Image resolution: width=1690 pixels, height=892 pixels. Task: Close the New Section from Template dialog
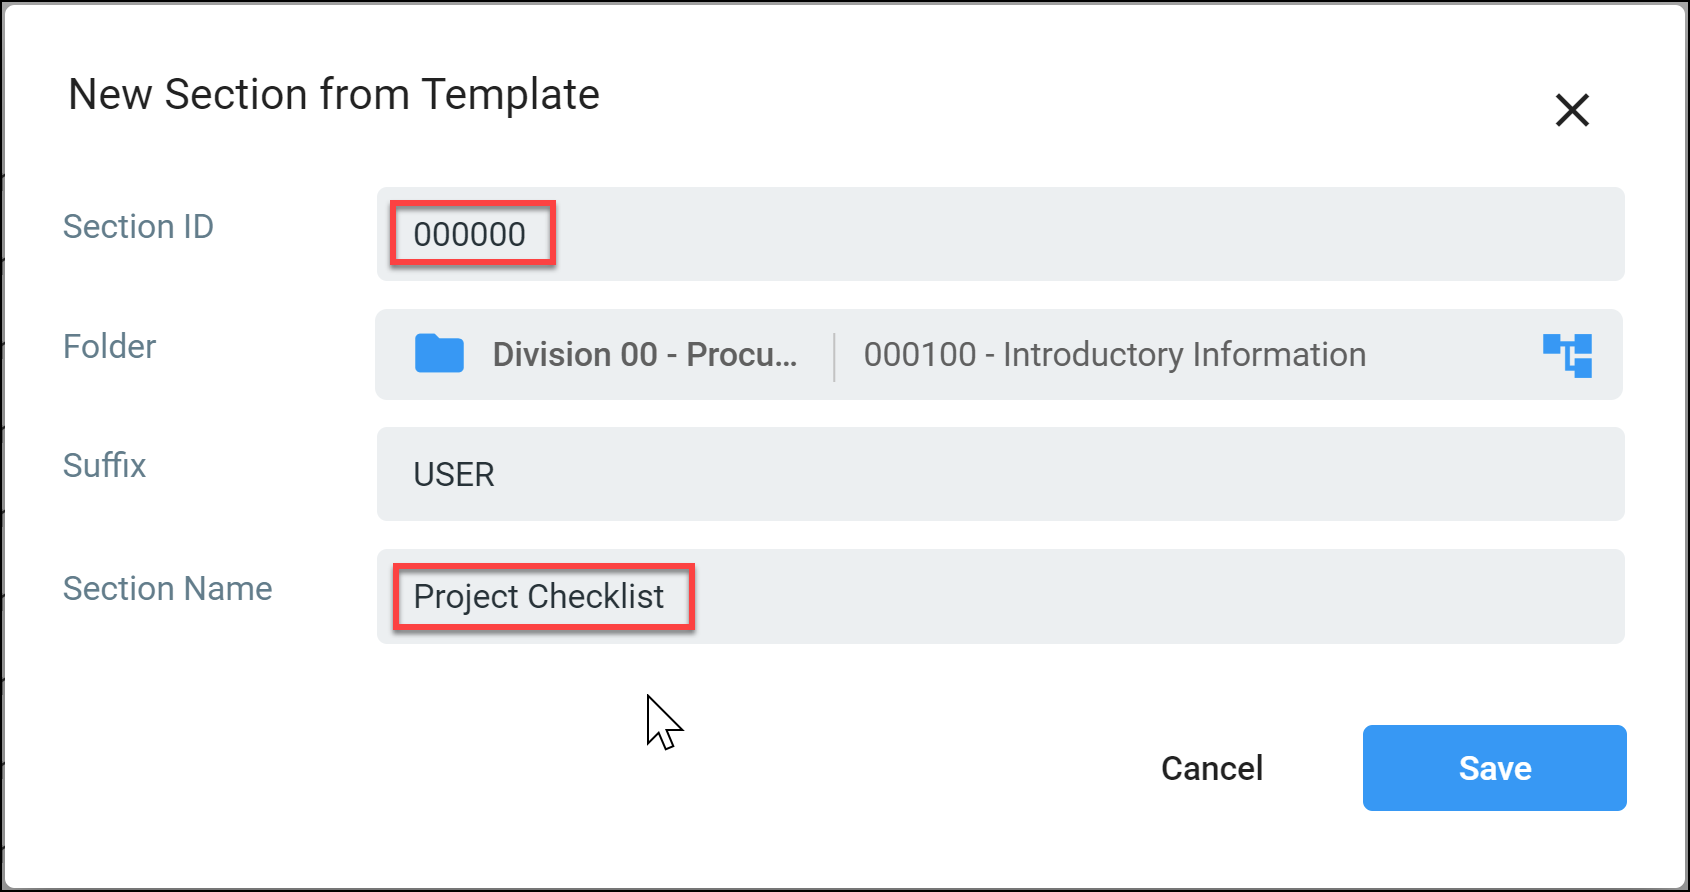[x=1572, y=110]
